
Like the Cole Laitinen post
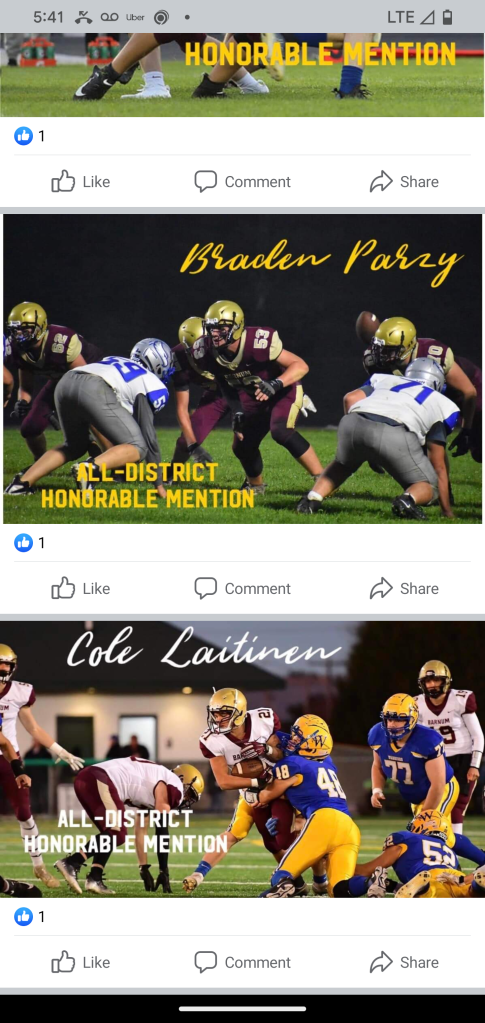[x=80, y=962]
